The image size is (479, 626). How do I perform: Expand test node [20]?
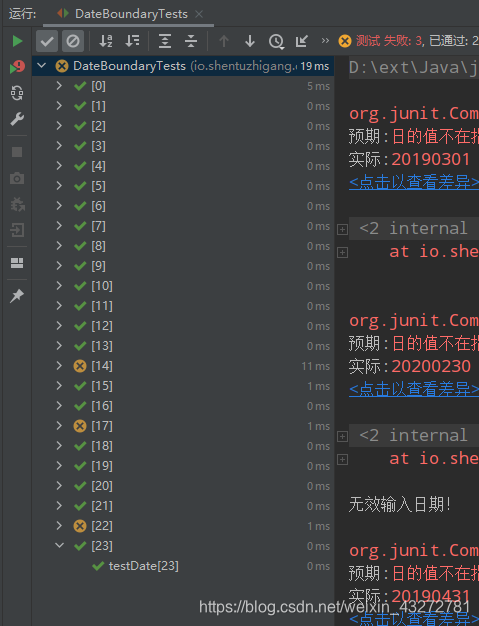59,485
